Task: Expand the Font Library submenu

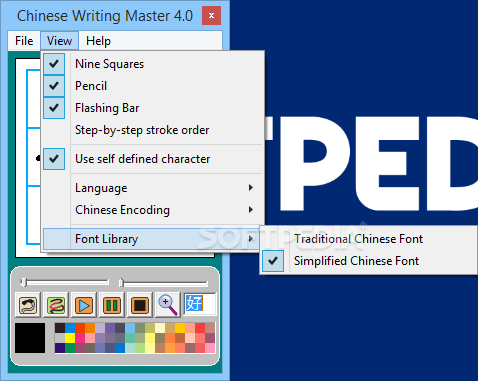Action: point(152,239)
